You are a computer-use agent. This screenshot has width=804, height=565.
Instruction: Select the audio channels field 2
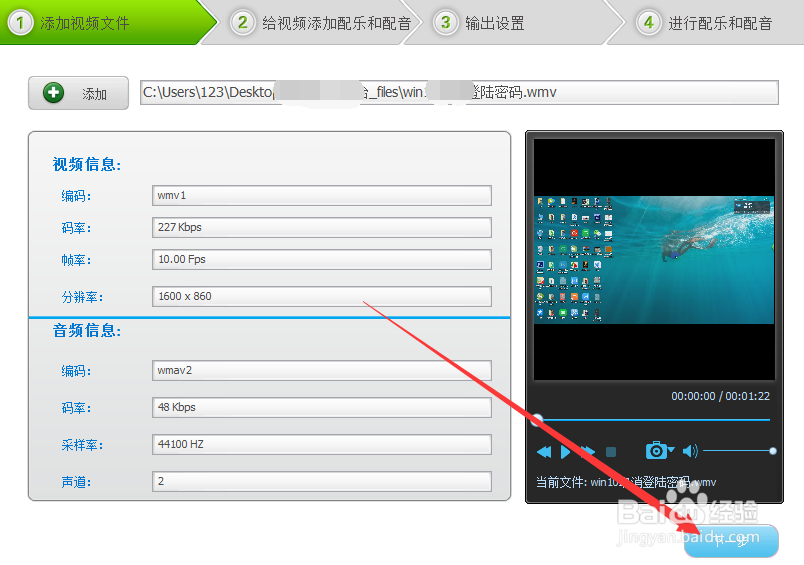click(321, 481)
